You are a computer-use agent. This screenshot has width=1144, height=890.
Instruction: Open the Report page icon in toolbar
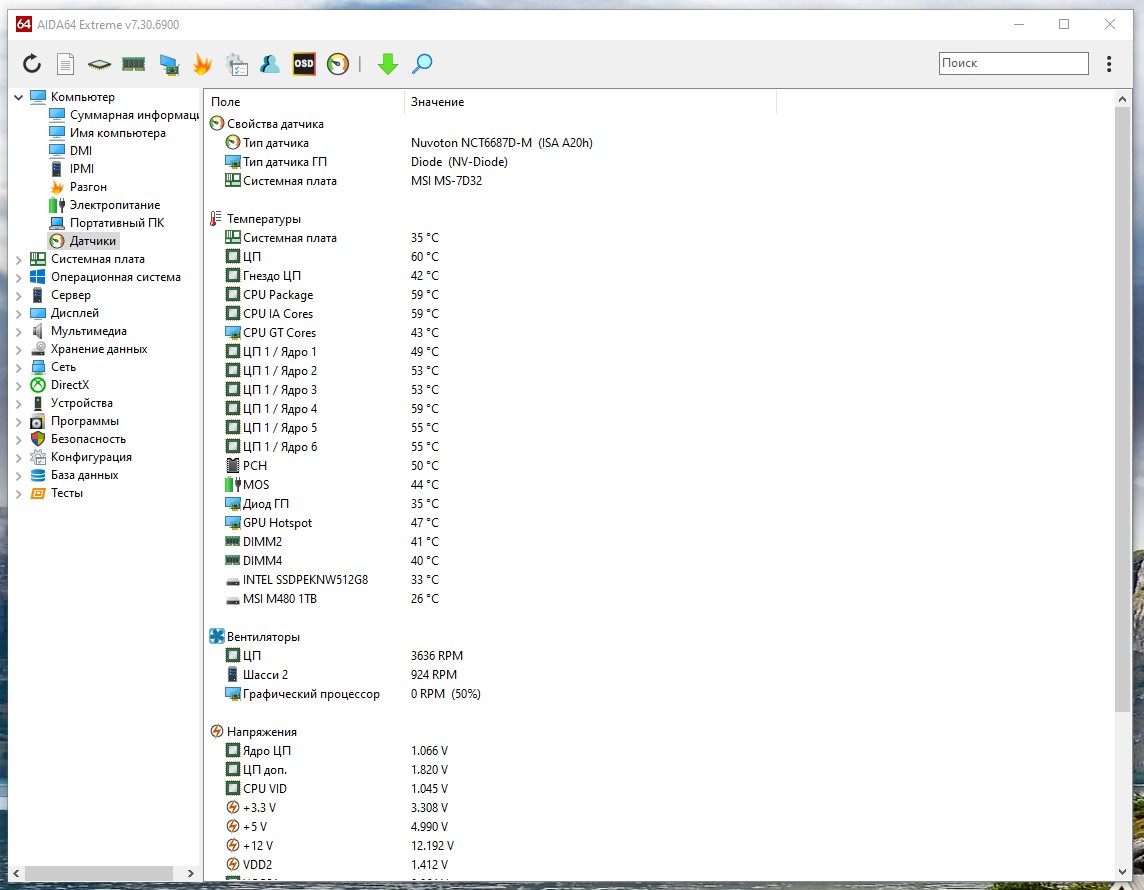66,64
